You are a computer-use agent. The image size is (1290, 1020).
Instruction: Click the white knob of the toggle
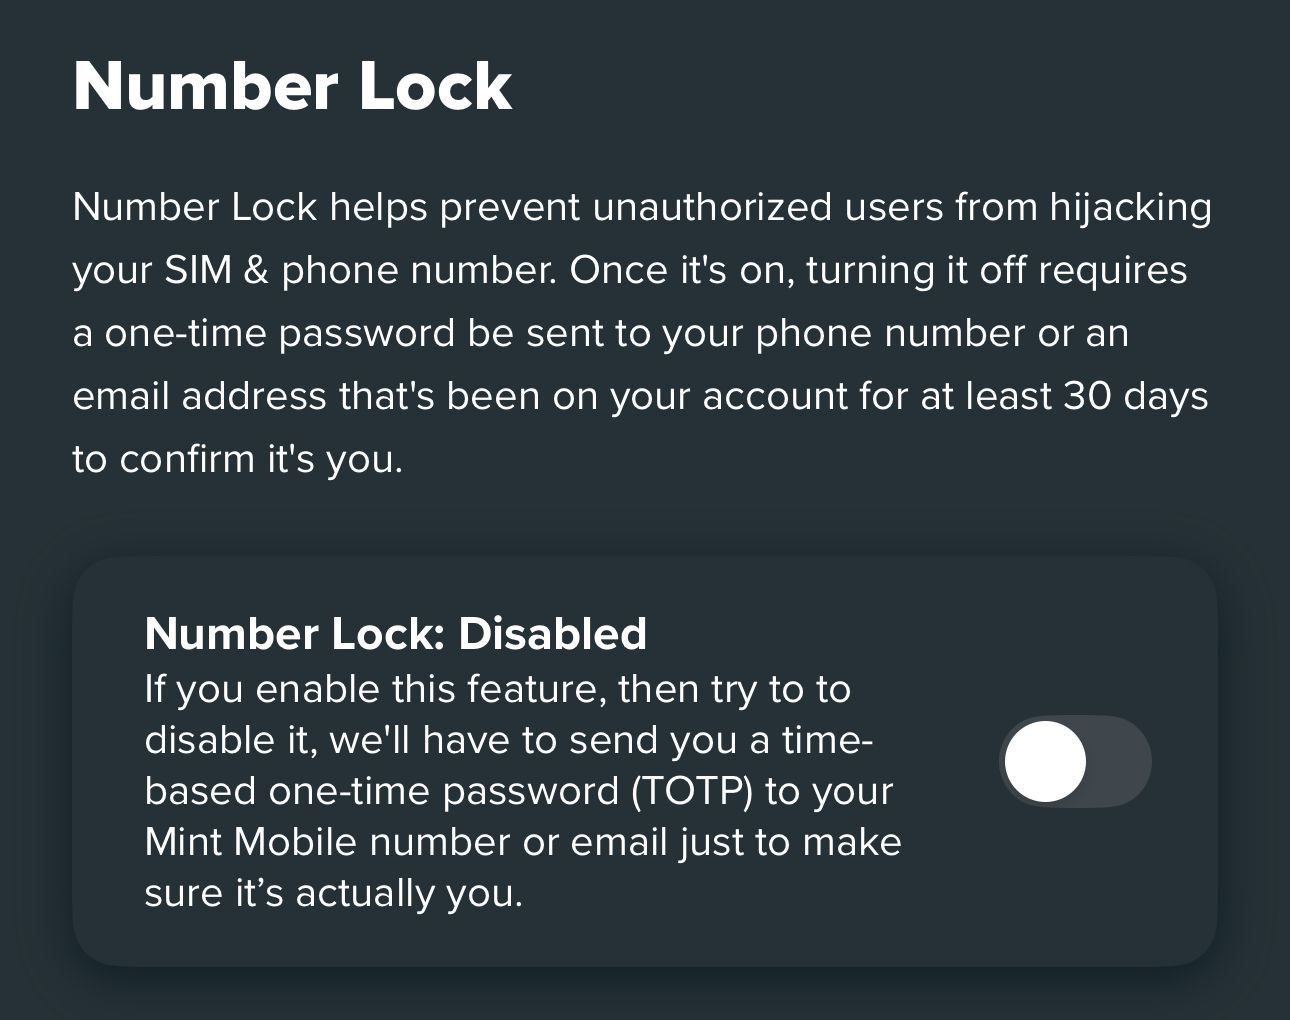click(1045, 761)
